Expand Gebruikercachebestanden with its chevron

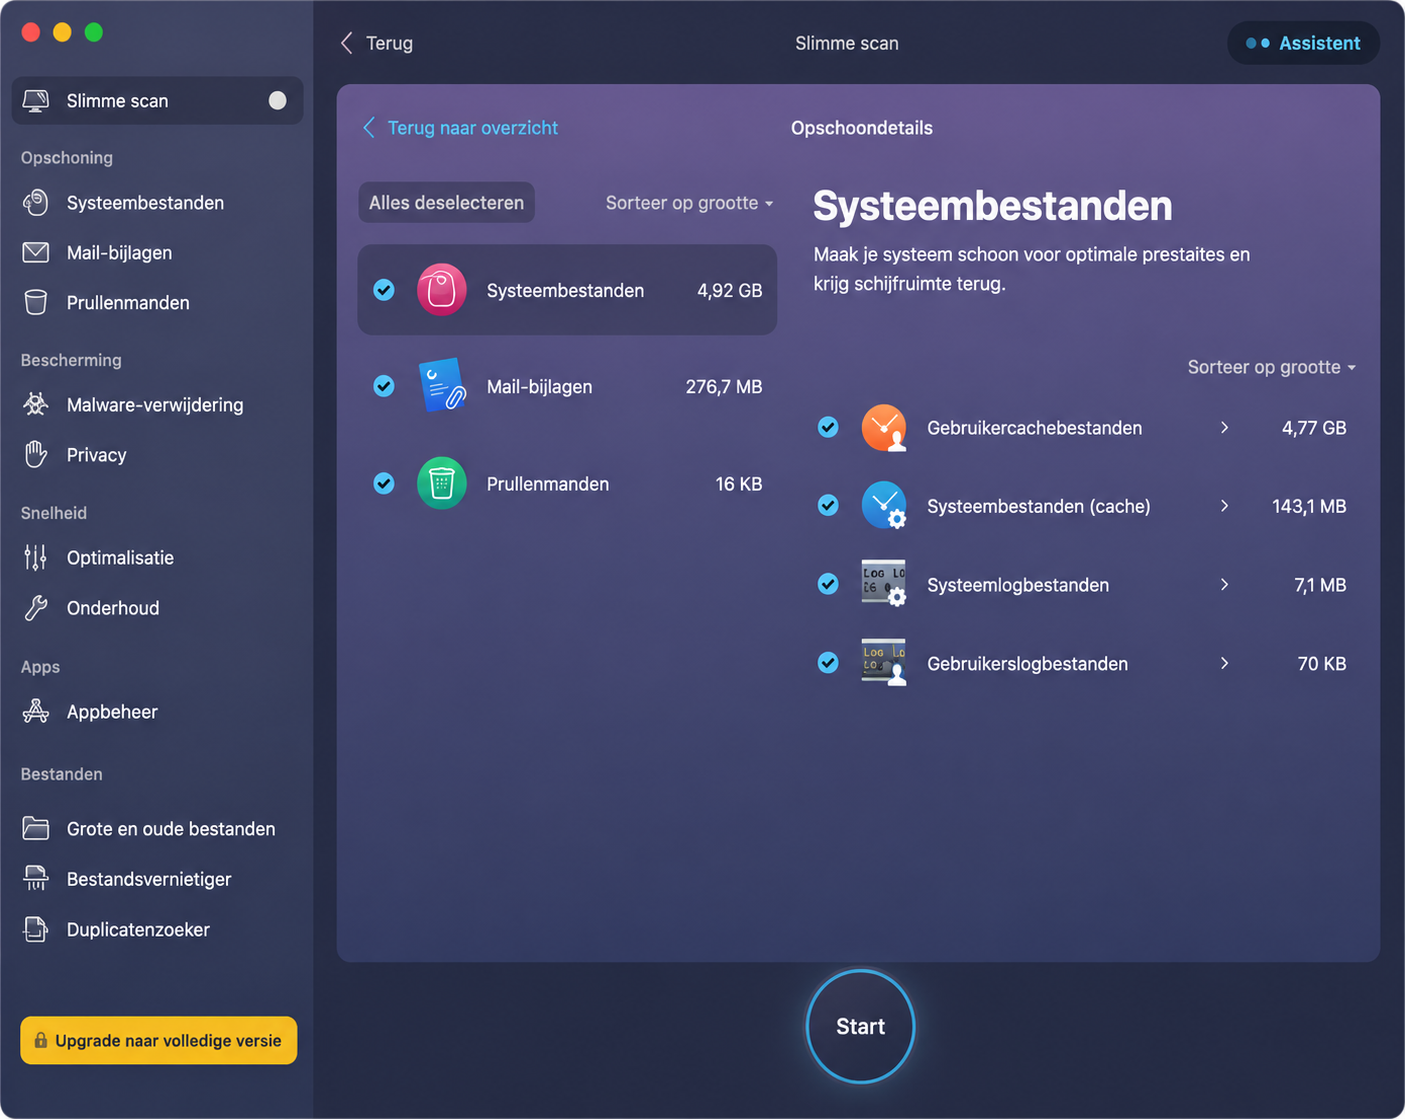(x=1224, y=428)
